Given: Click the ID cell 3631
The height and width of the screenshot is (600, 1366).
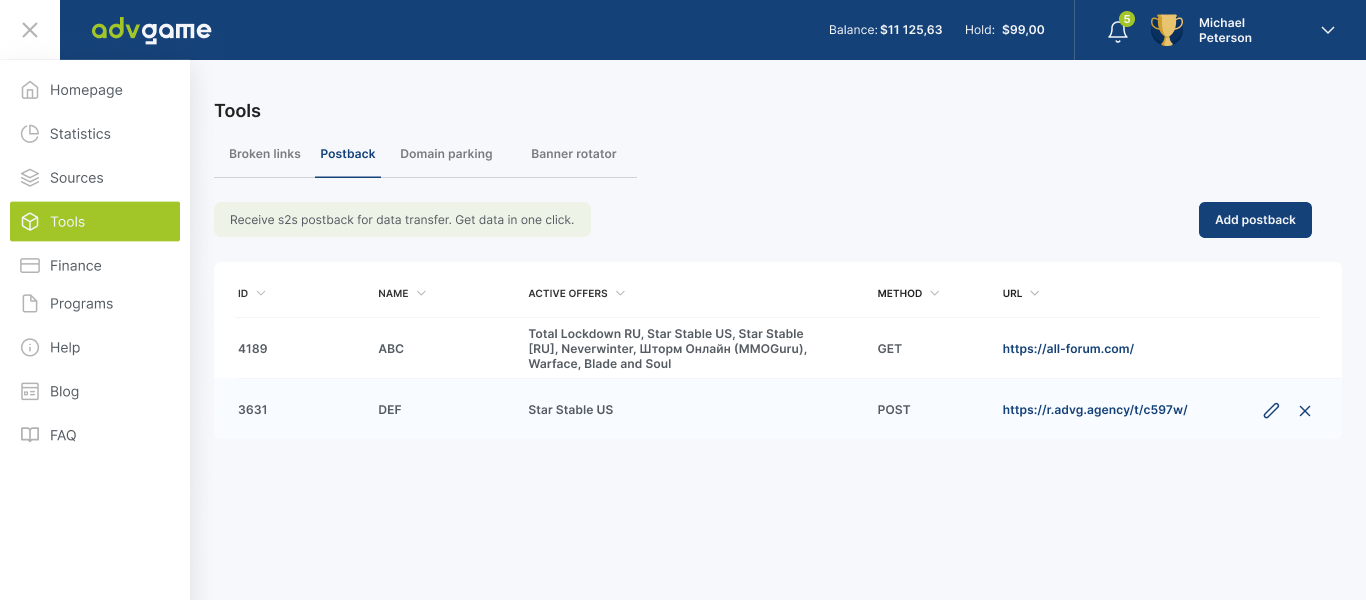Looking at the screenshot, I should pos(253,410).
